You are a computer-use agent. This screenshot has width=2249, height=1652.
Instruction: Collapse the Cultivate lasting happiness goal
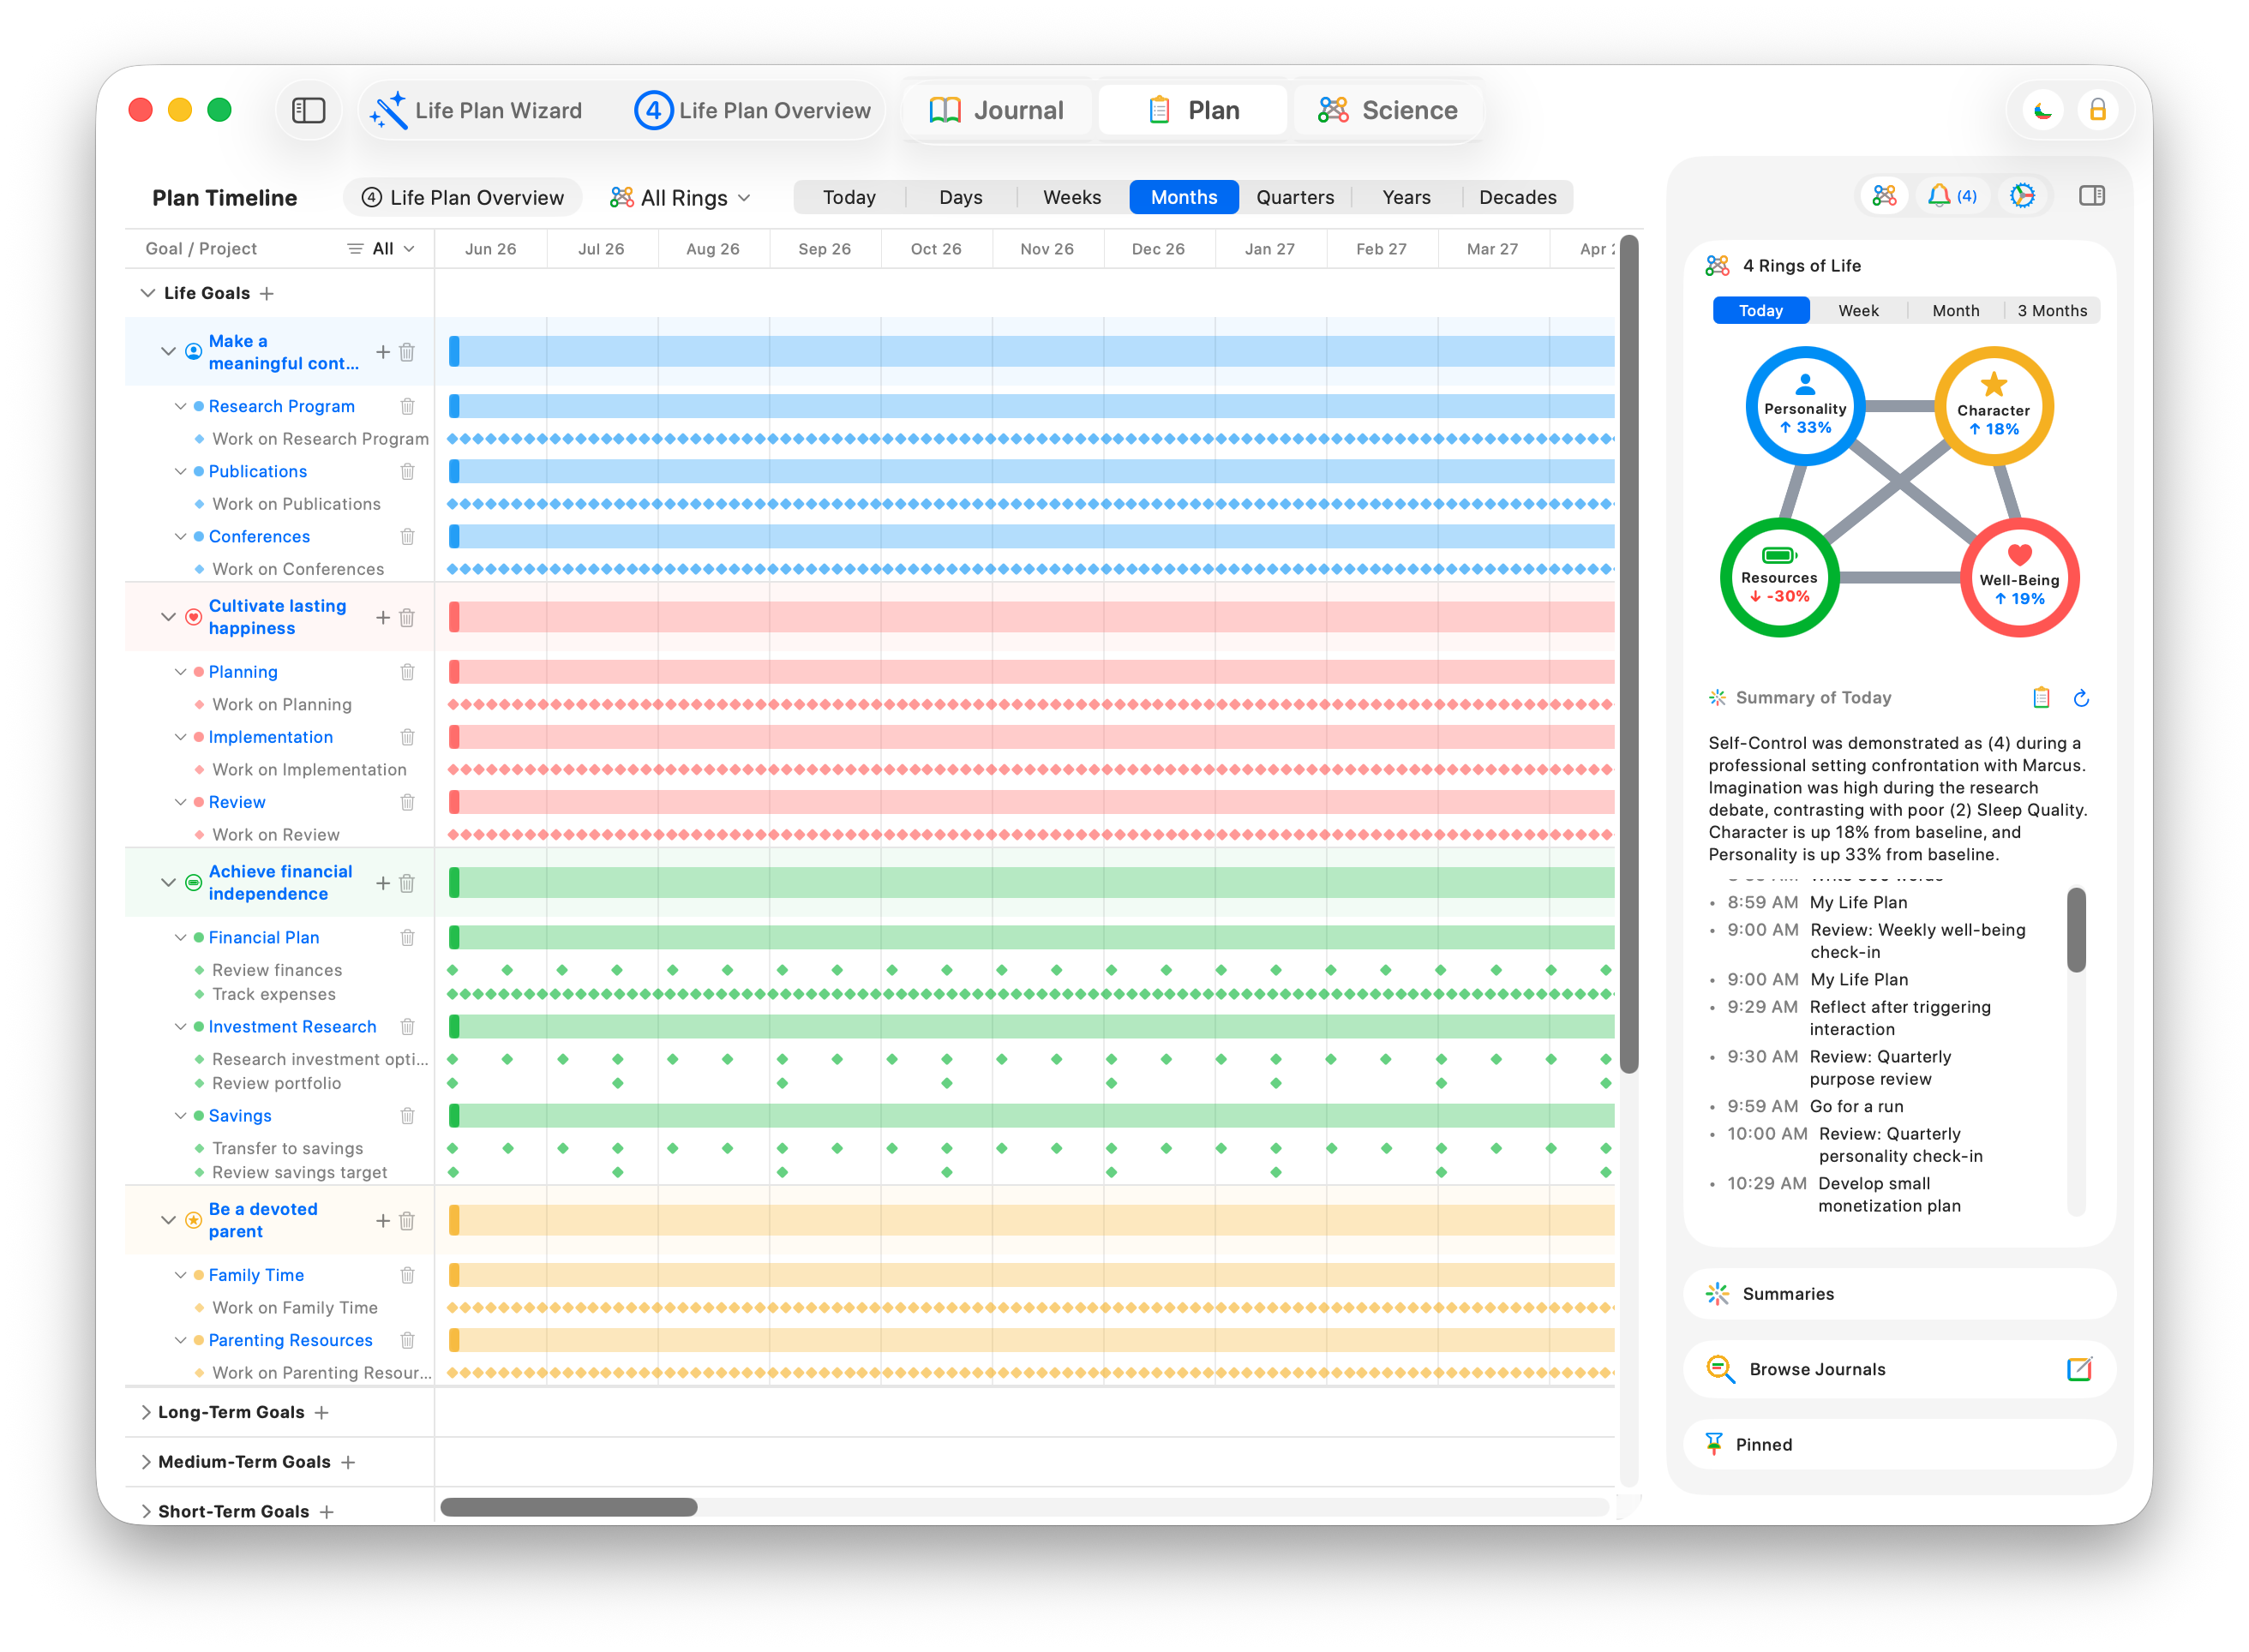click(168, 617)
